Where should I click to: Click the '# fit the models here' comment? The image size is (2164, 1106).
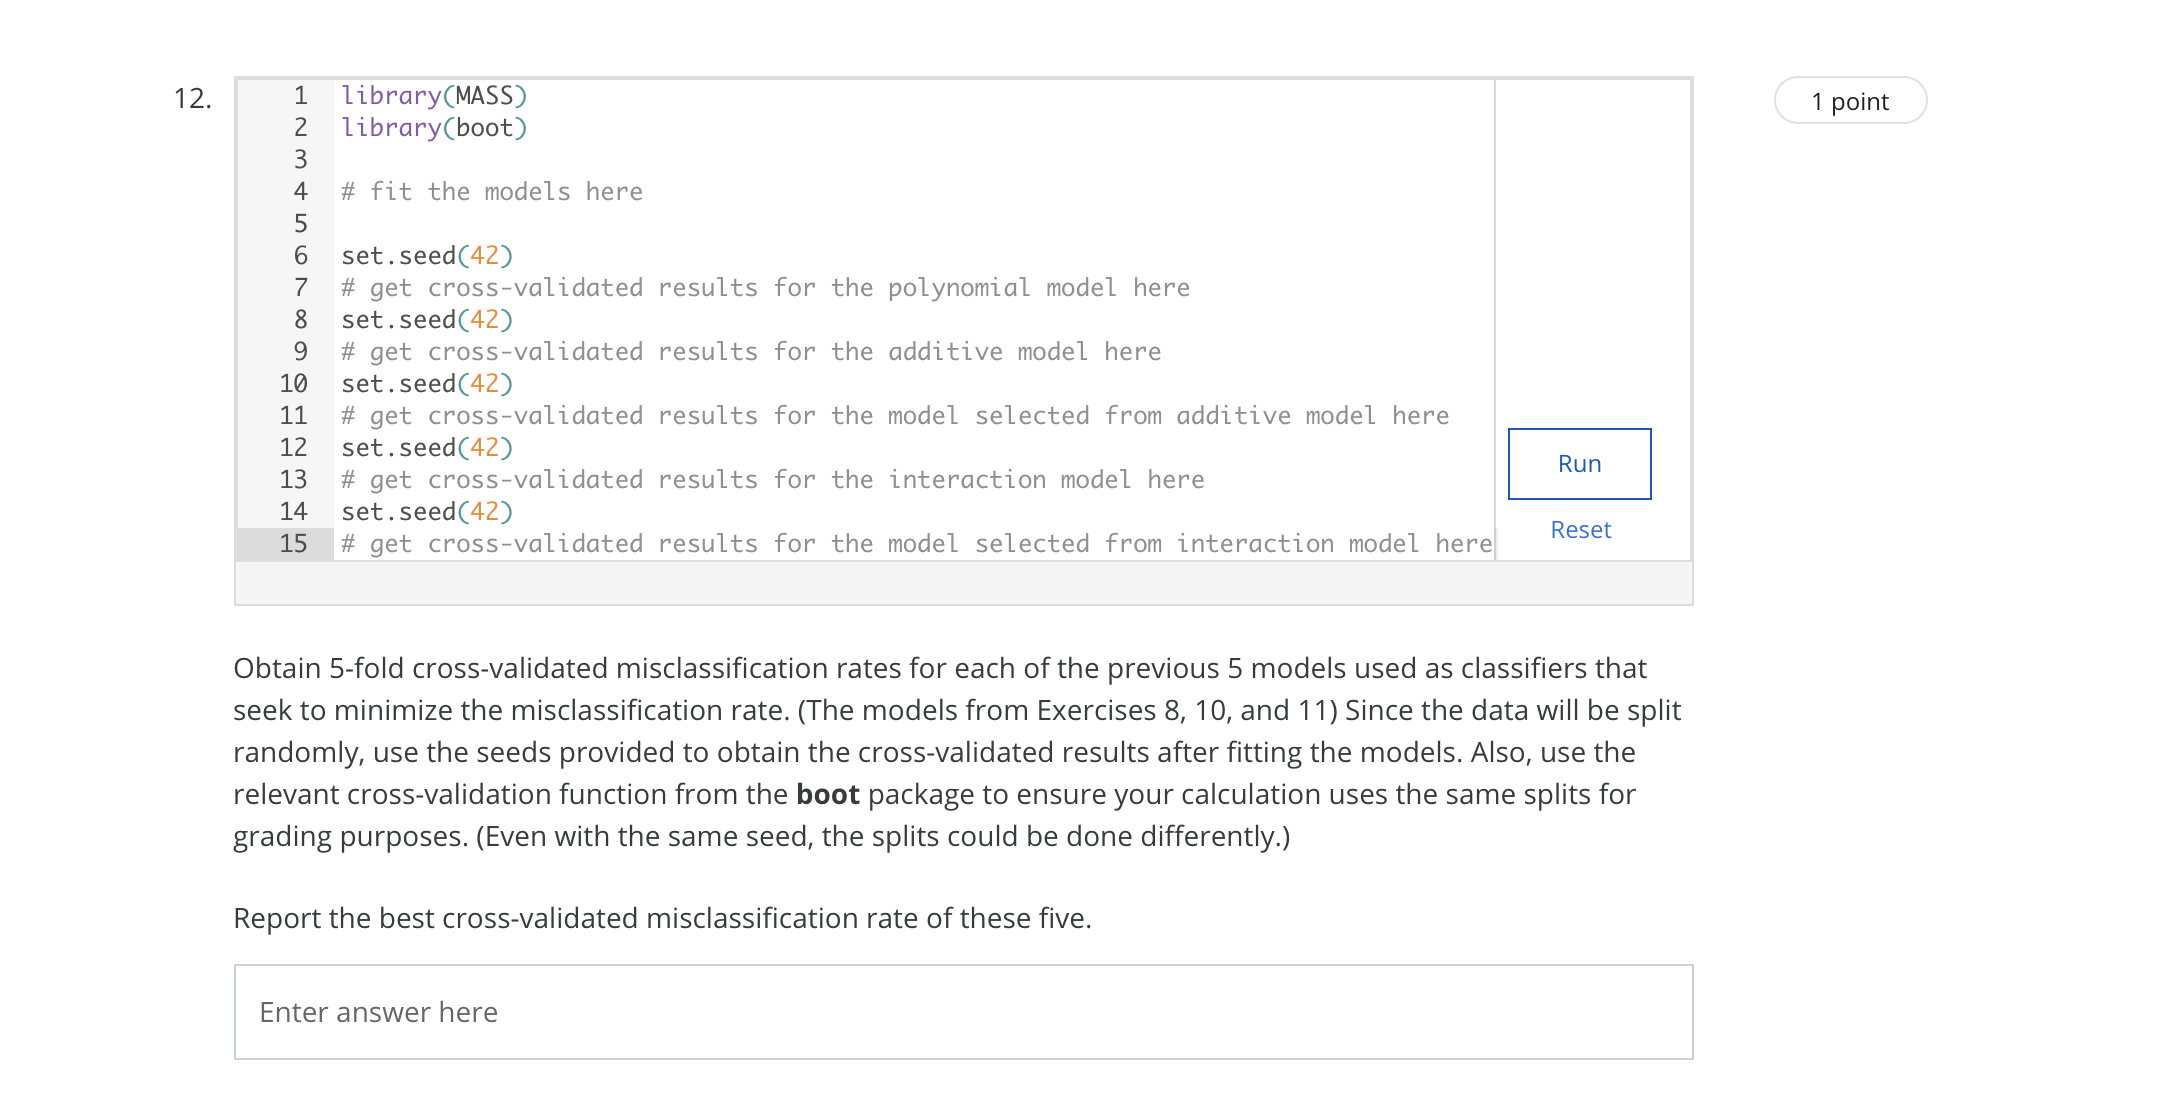click(492, 192)
